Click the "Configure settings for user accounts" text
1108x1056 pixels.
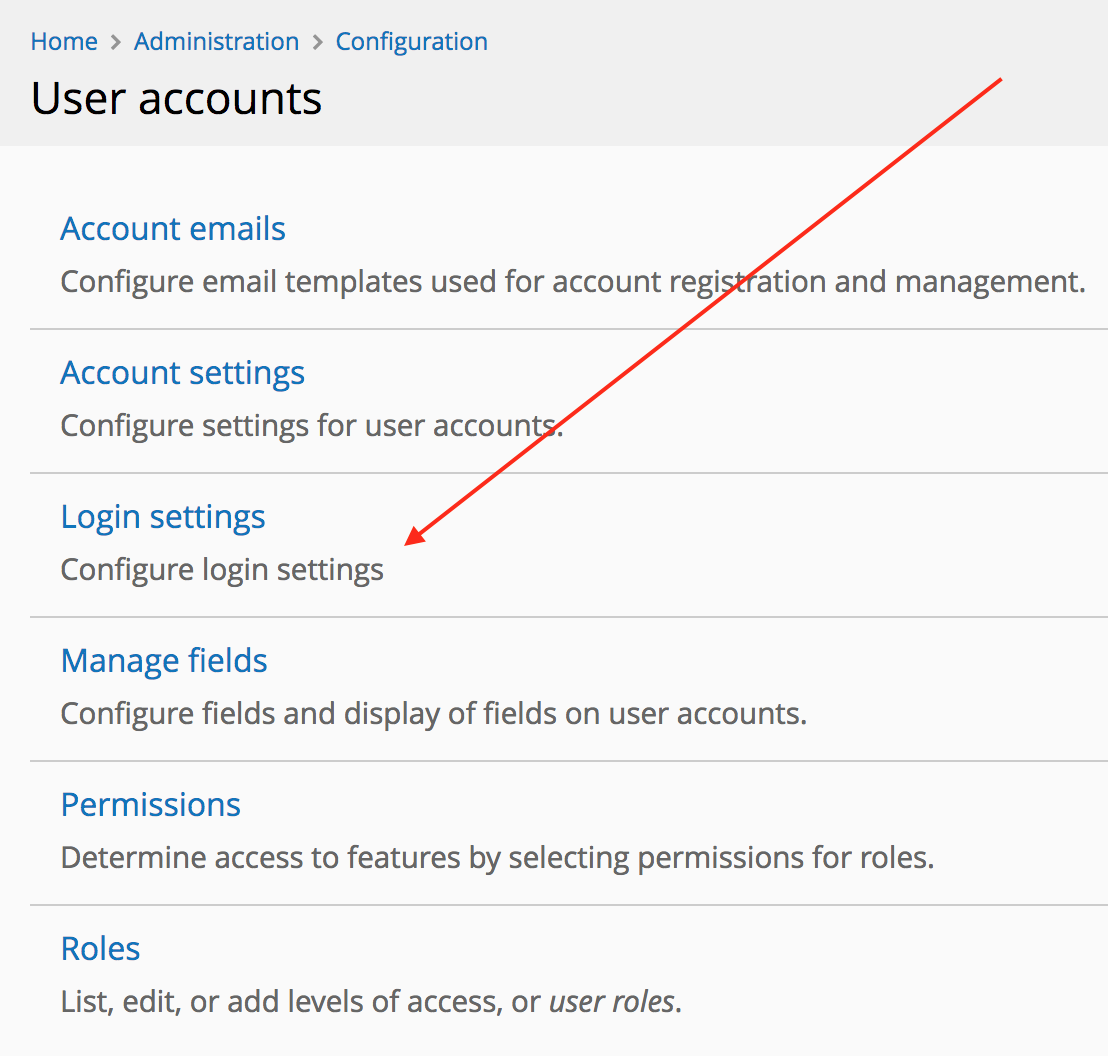pos(310,425)
